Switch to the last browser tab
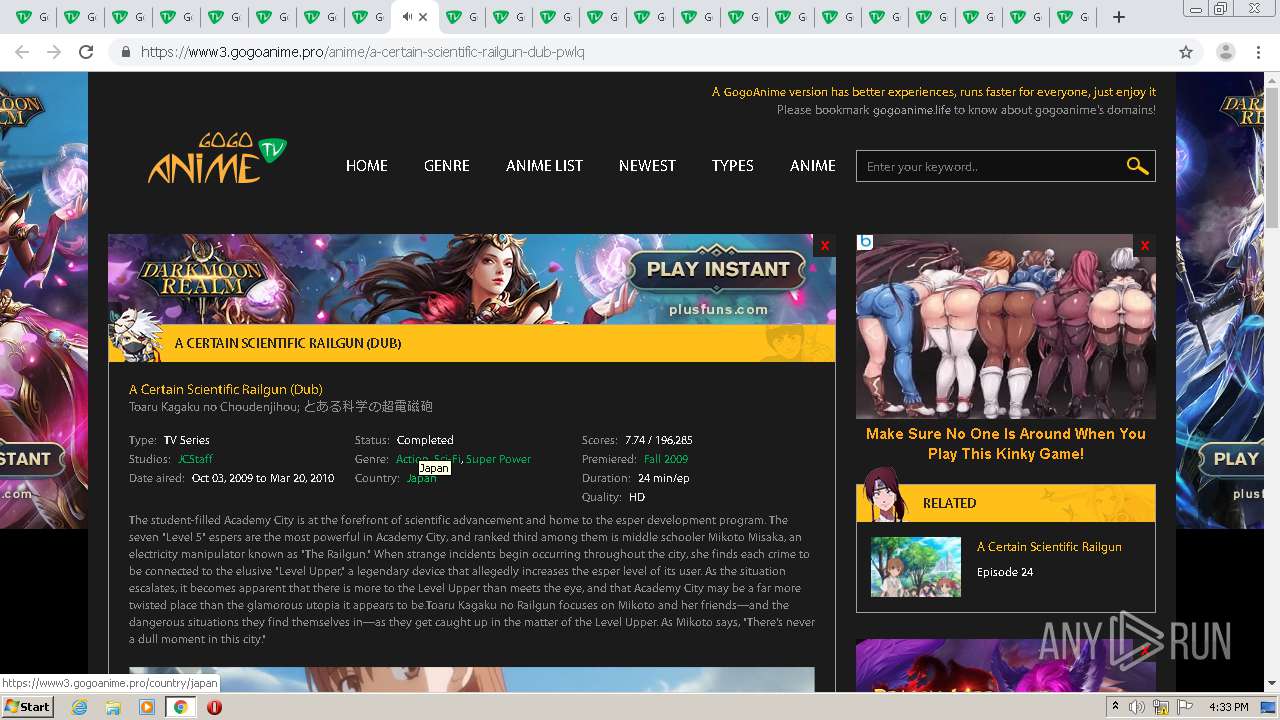This screenshot has height=720, width=1280. pyautogui.click(x=1075, y=17)
